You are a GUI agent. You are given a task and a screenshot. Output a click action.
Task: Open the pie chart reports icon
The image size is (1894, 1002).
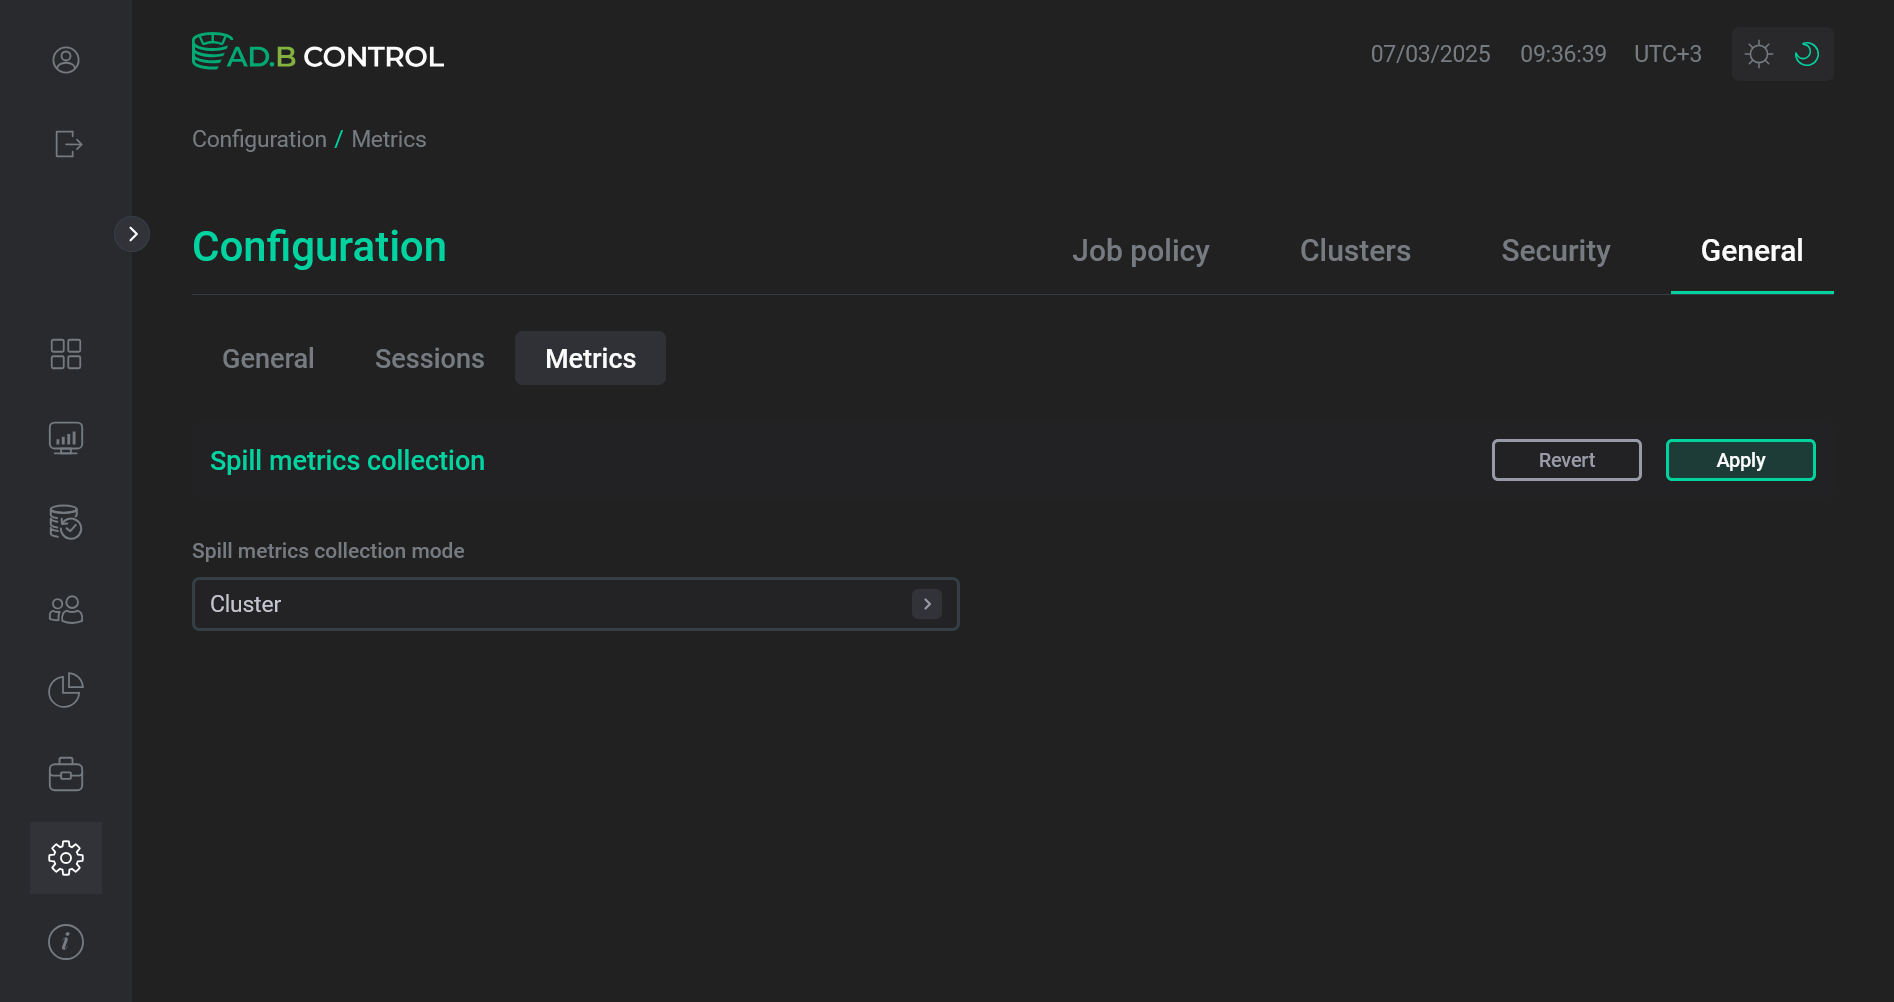click(65, 690)
